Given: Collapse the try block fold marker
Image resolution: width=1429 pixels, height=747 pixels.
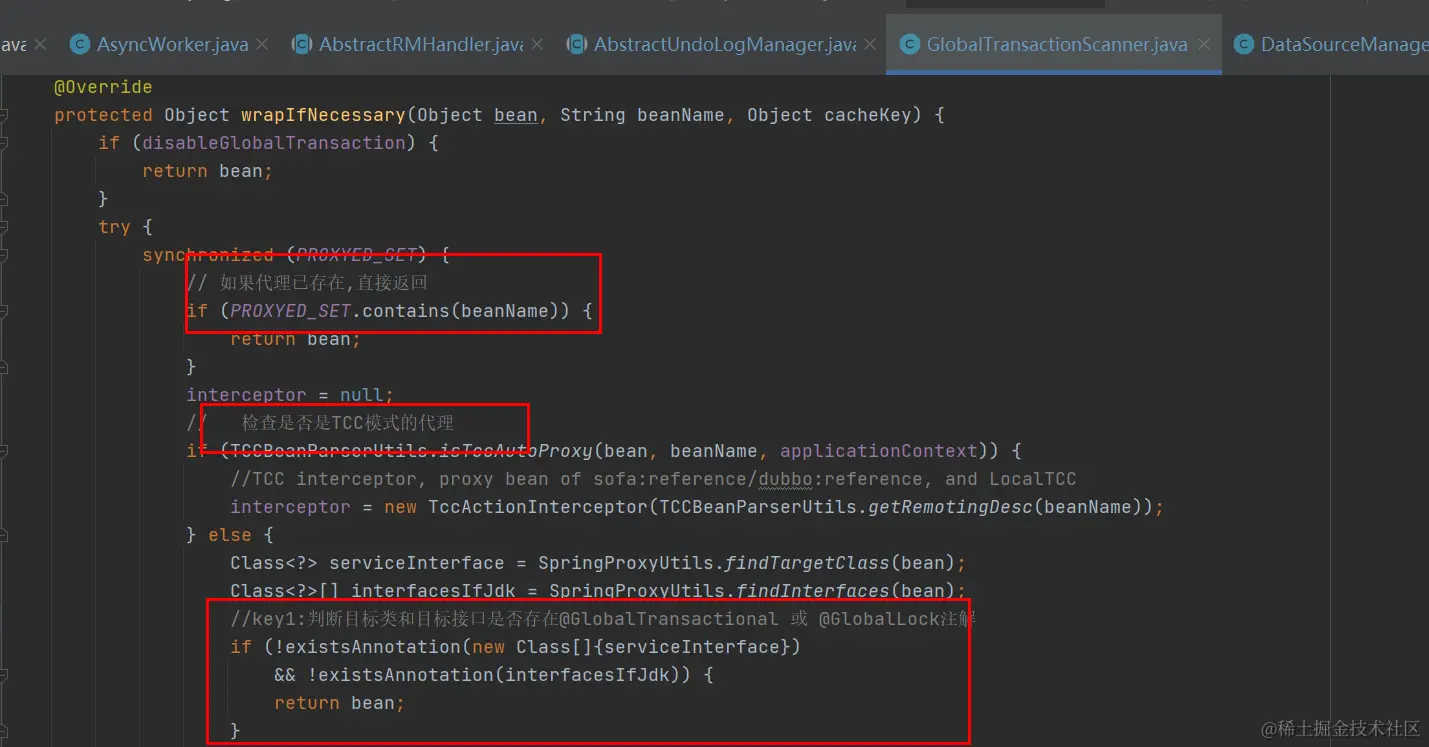Looking at the screenshot, I should coord(4,227).
